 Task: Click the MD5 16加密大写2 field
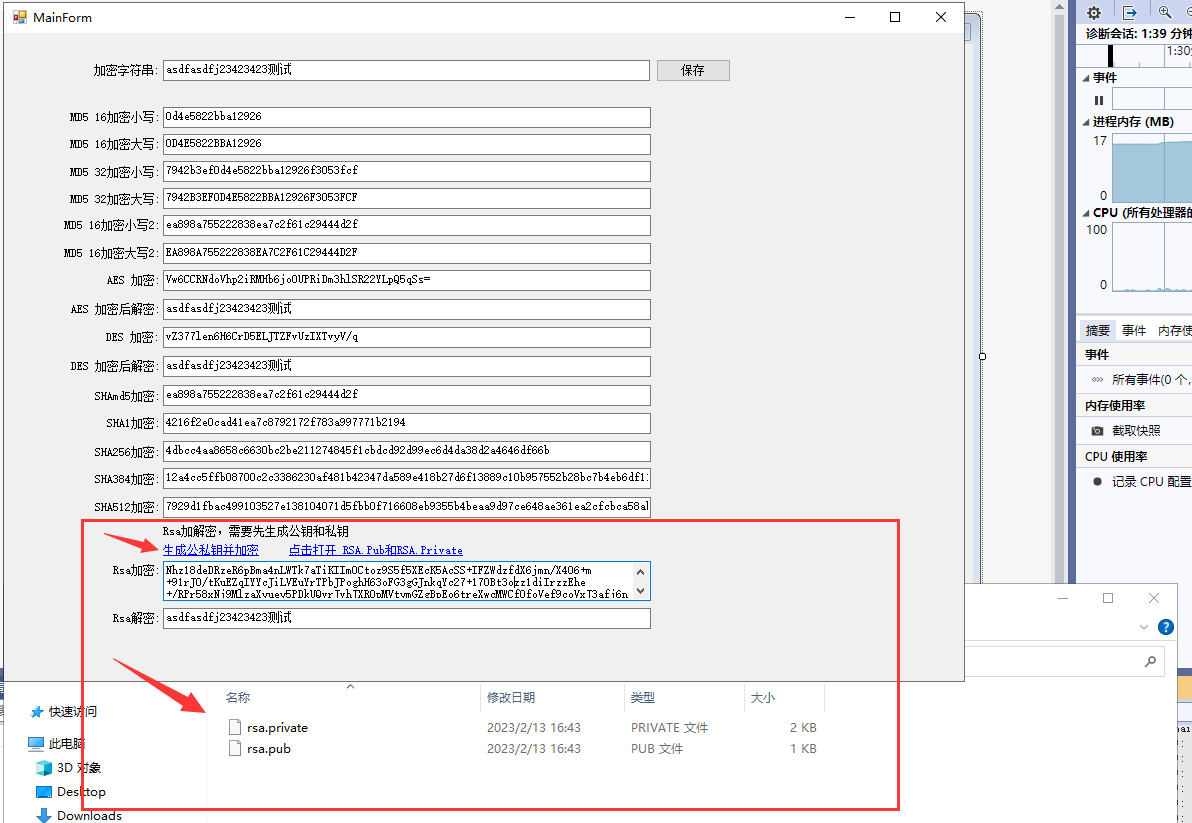click(407, 253)
